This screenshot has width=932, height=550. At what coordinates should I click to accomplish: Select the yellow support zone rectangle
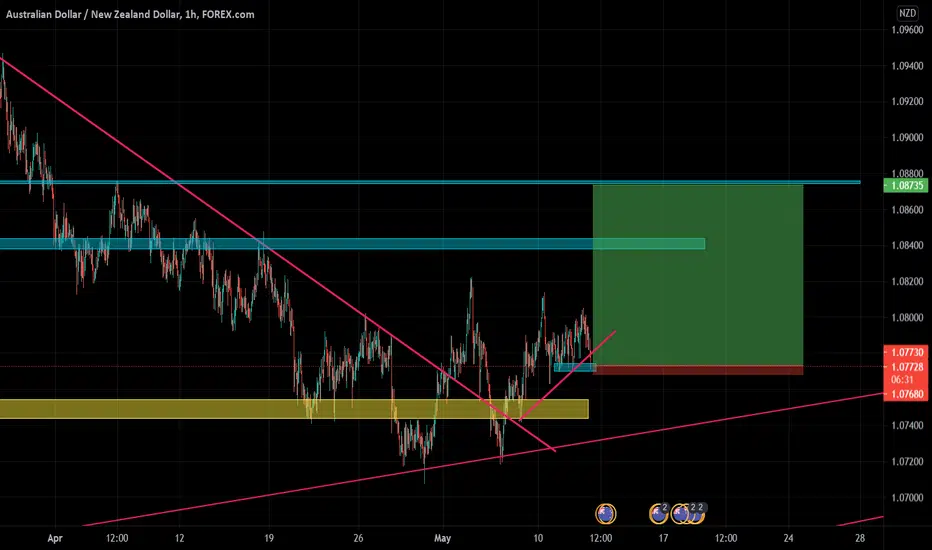[x=294, y=409]
